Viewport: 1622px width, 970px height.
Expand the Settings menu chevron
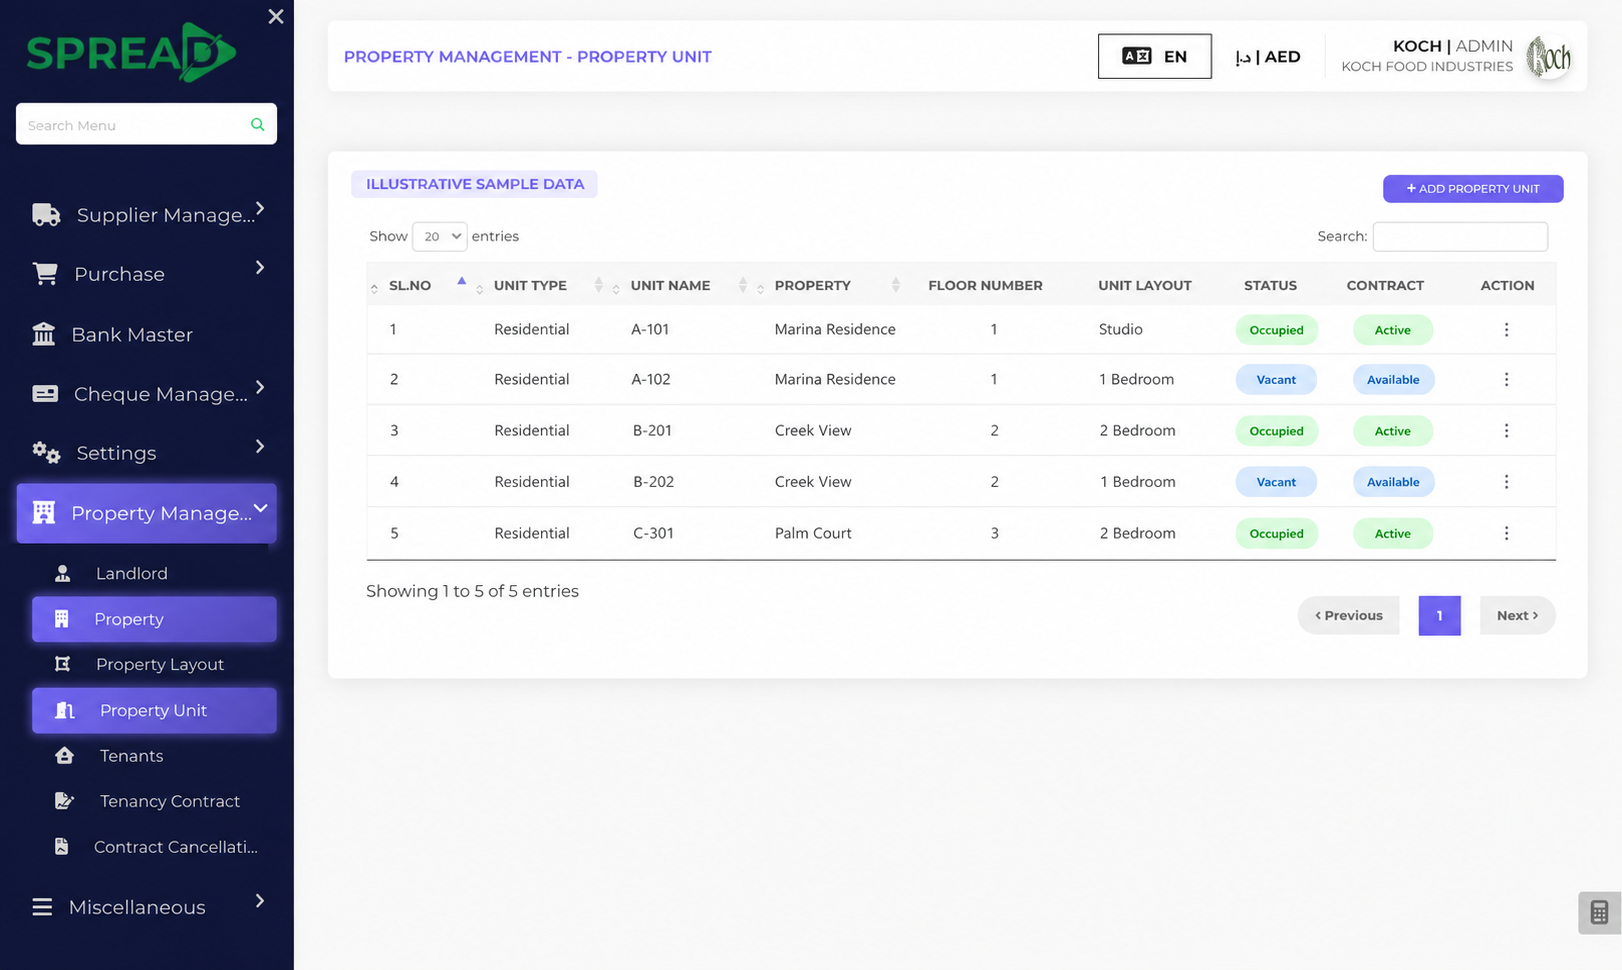coord(260,446)
